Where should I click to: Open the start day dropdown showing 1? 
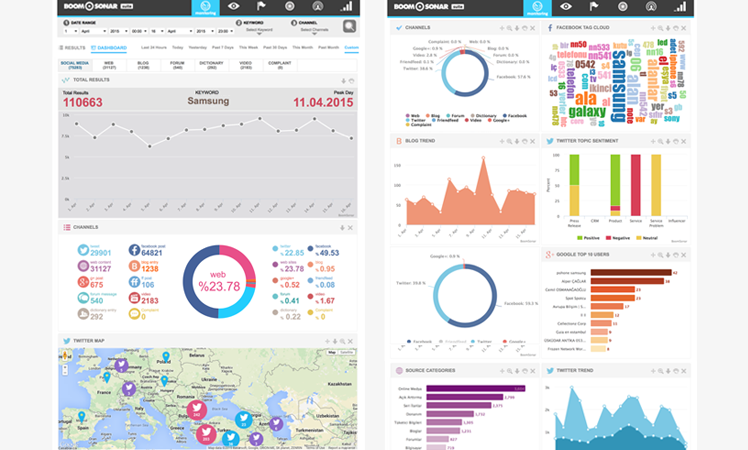72,31
